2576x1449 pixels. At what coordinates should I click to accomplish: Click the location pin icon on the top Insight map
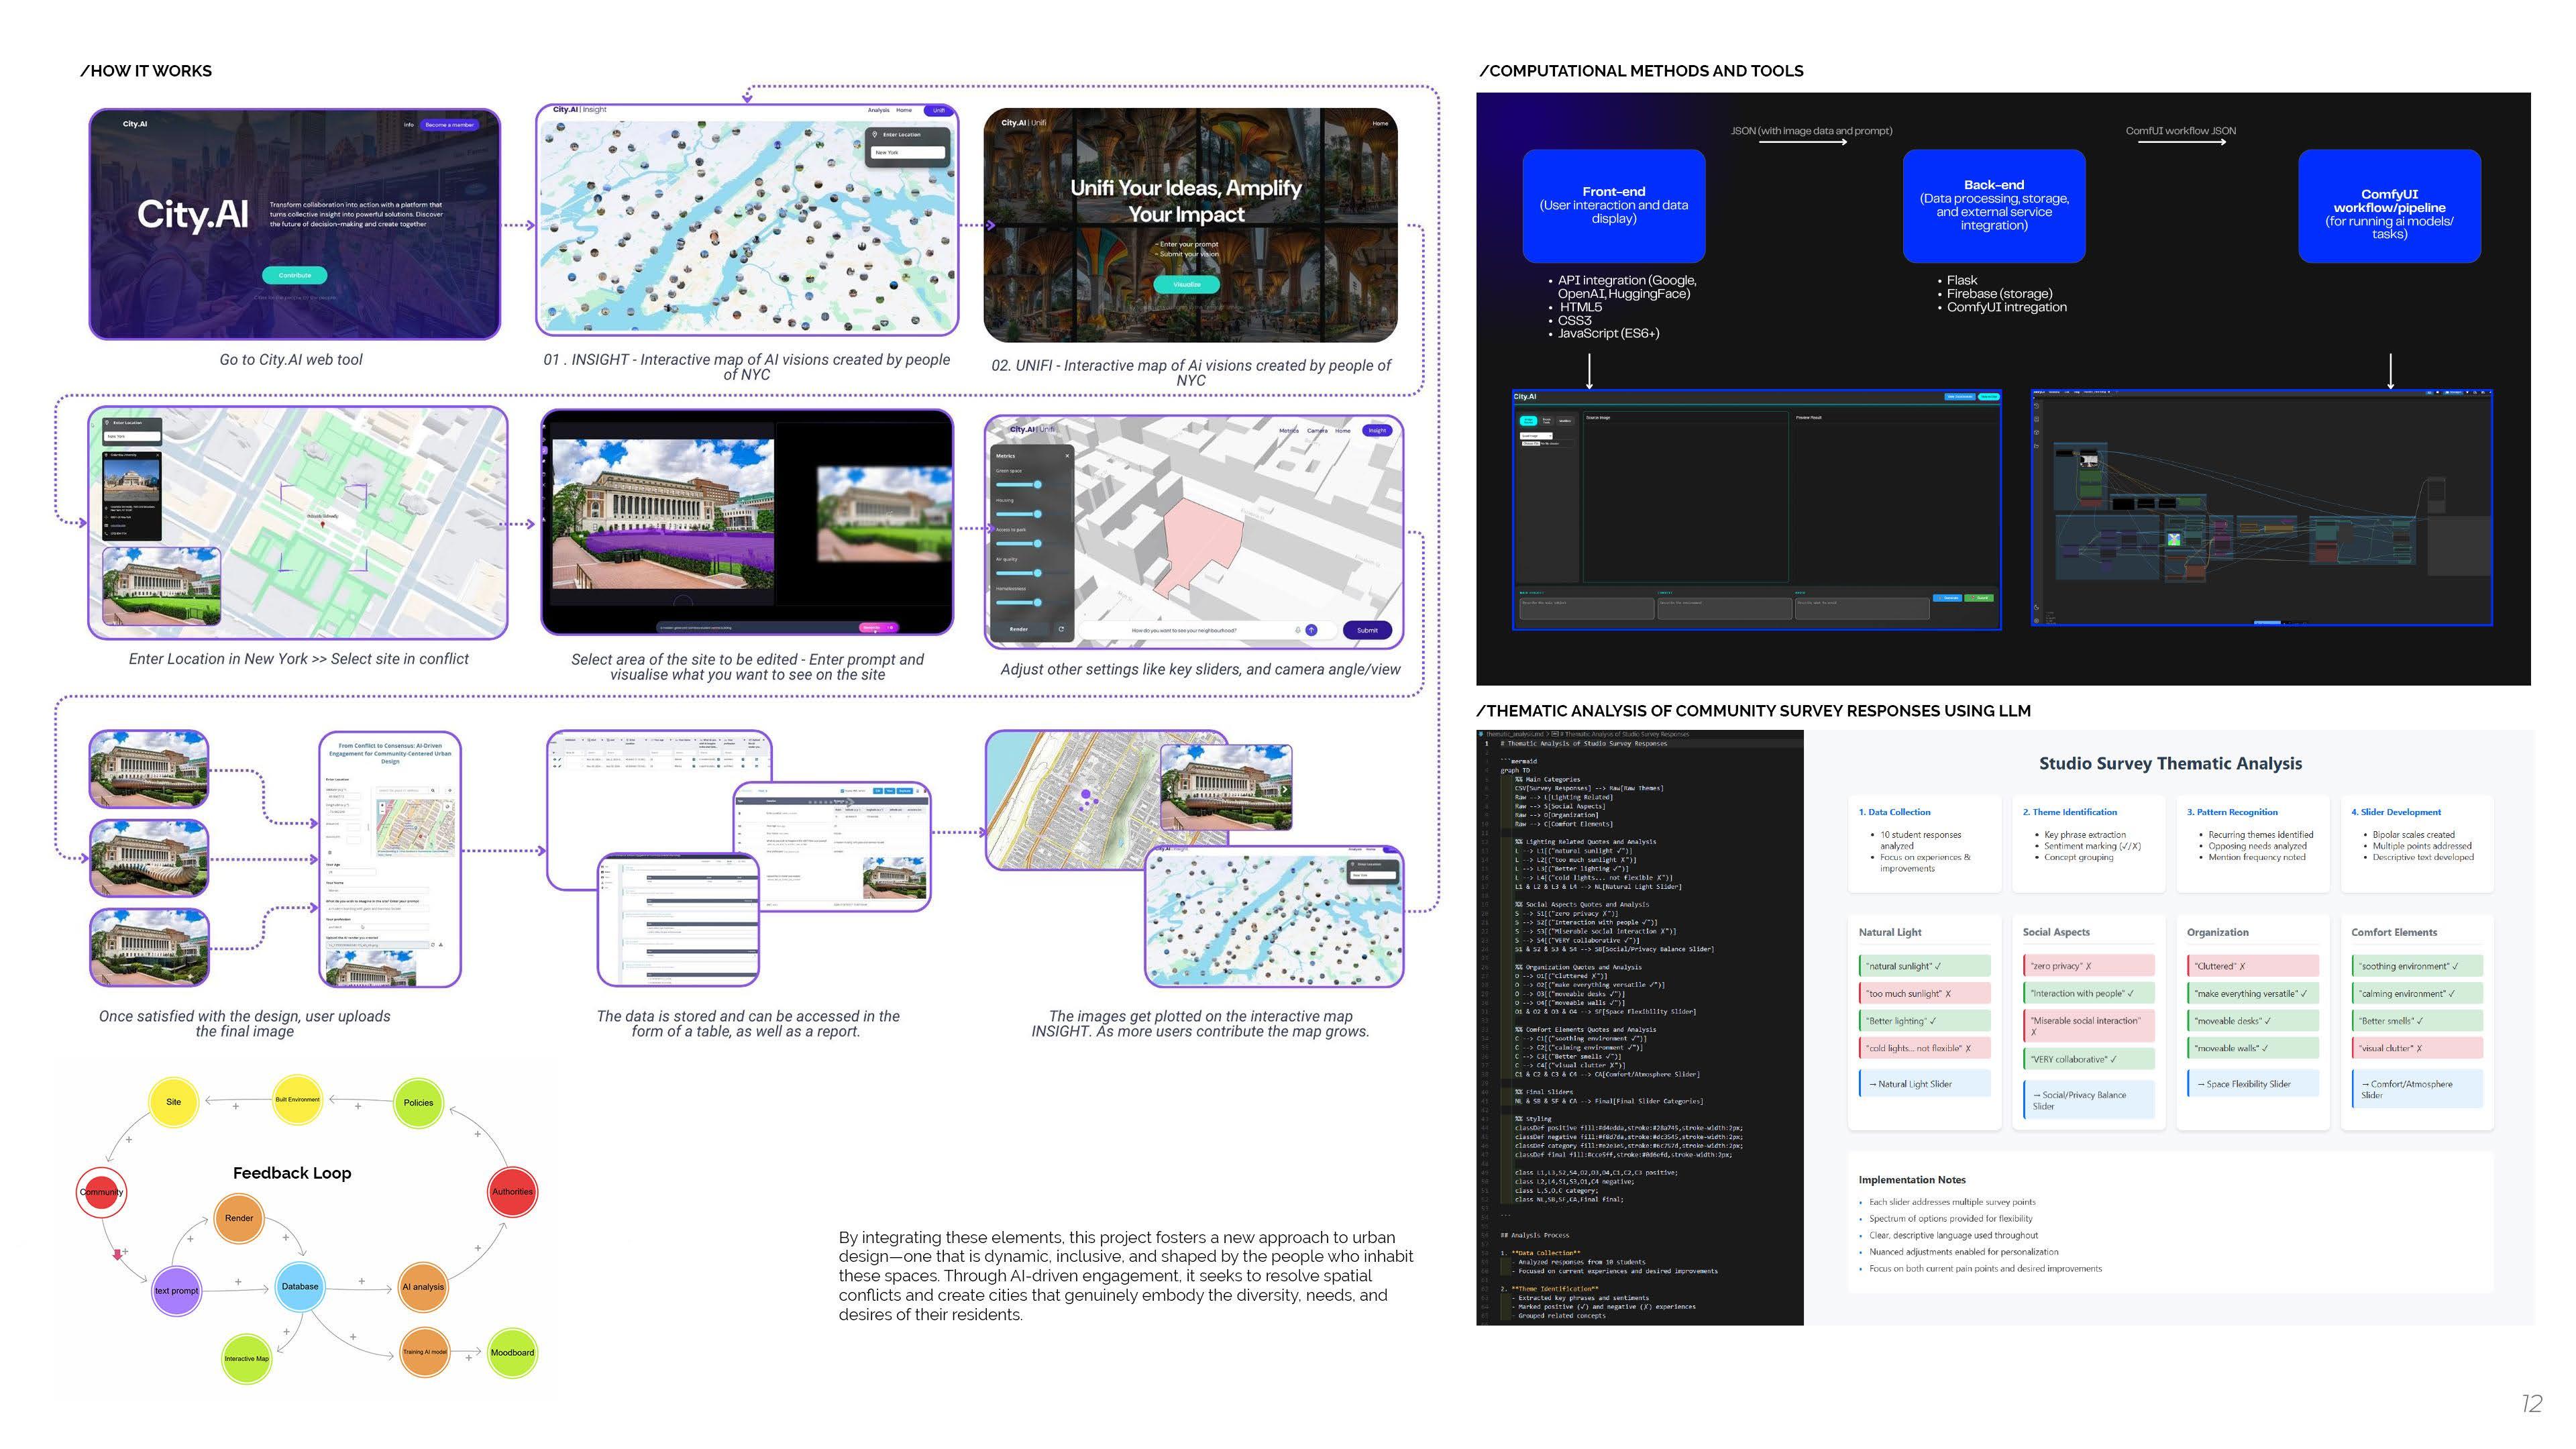coord(874,134)
